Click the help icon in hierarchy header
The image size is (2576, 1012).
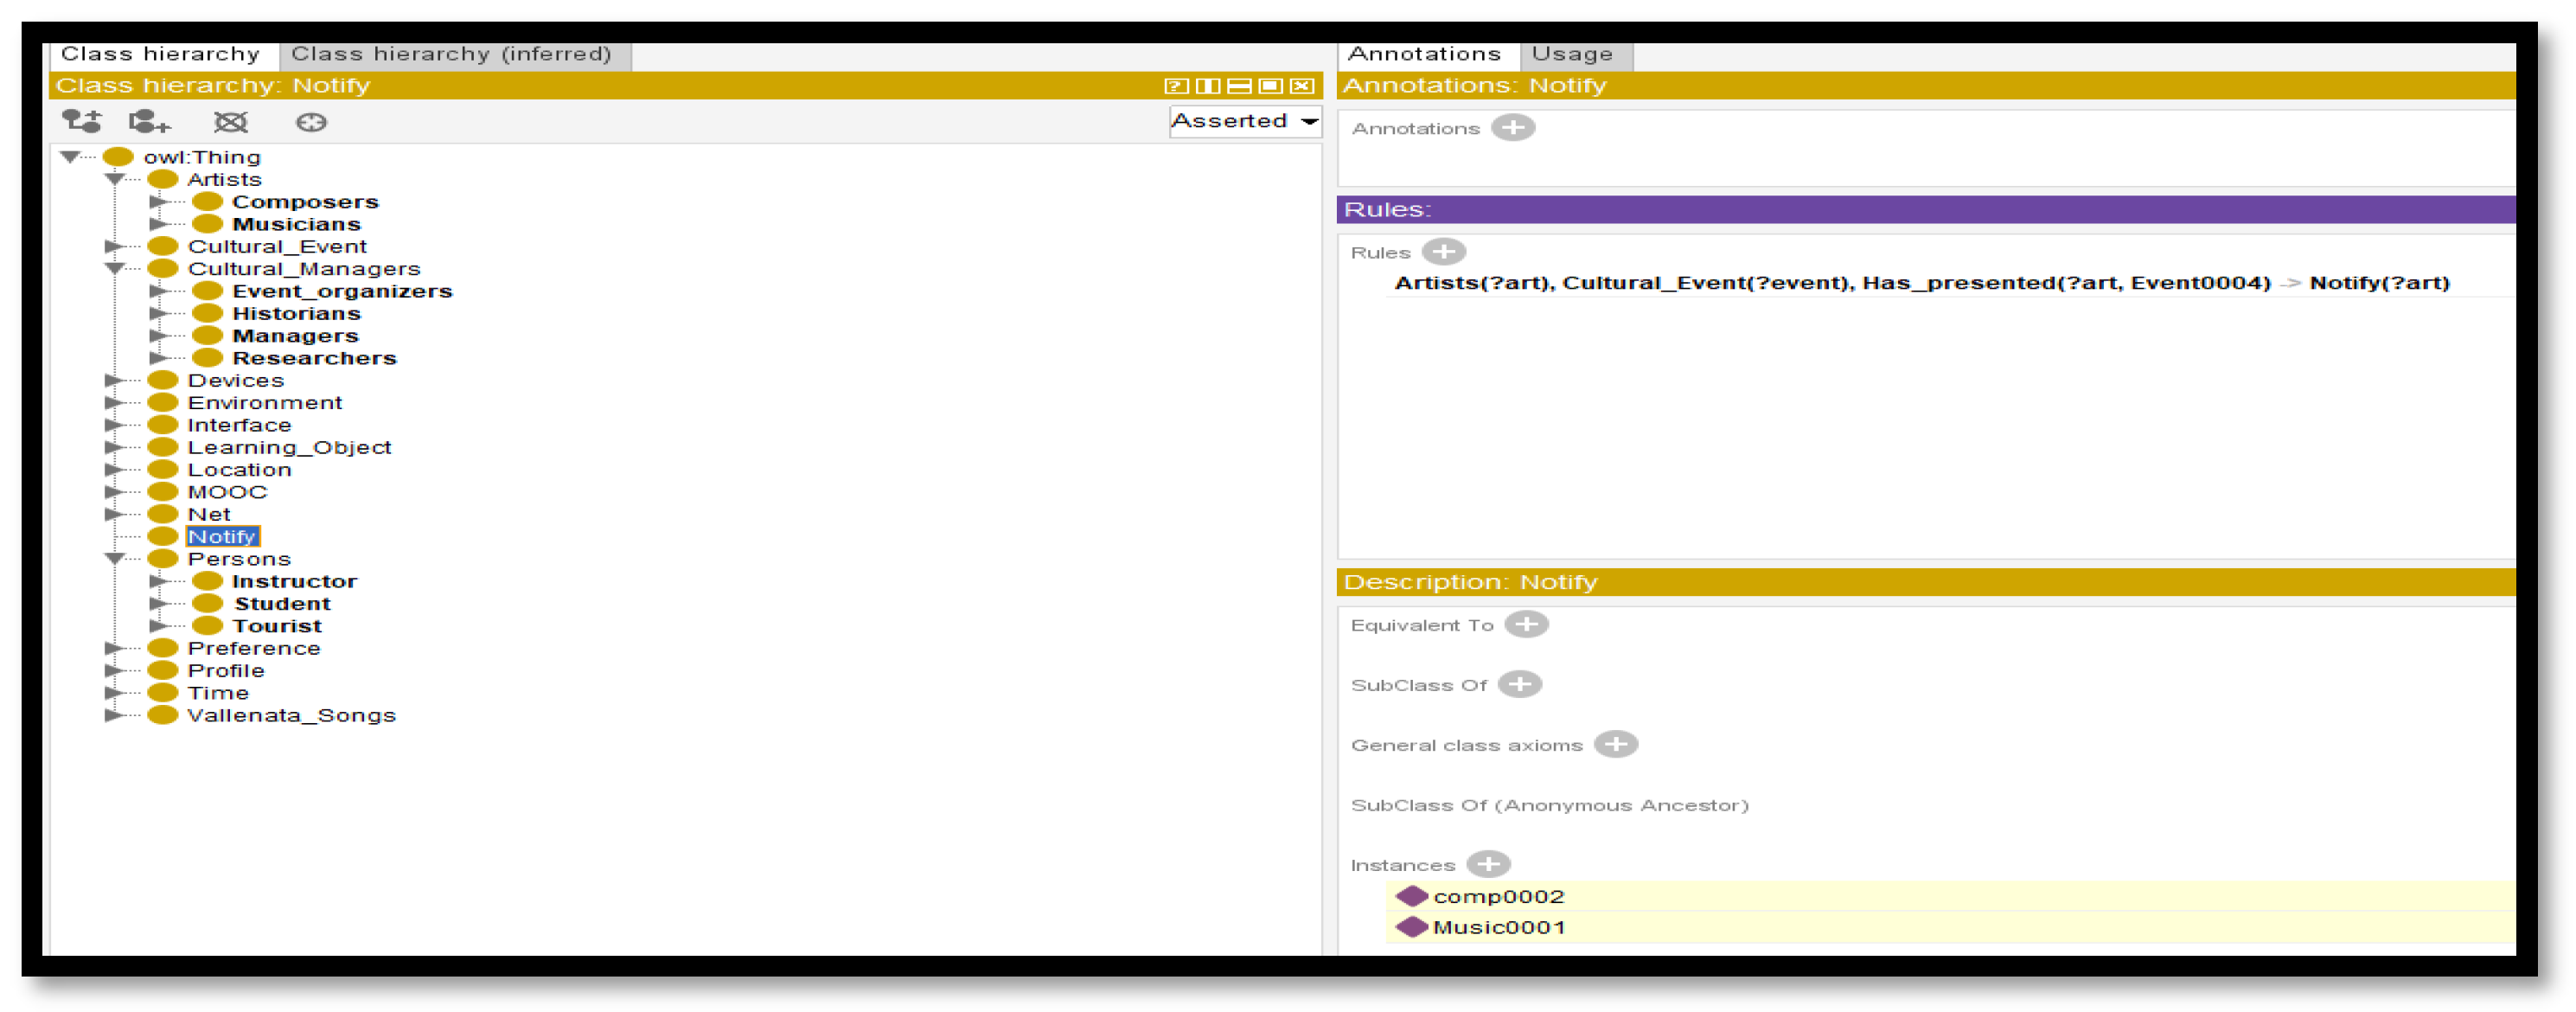(1176, 86)
